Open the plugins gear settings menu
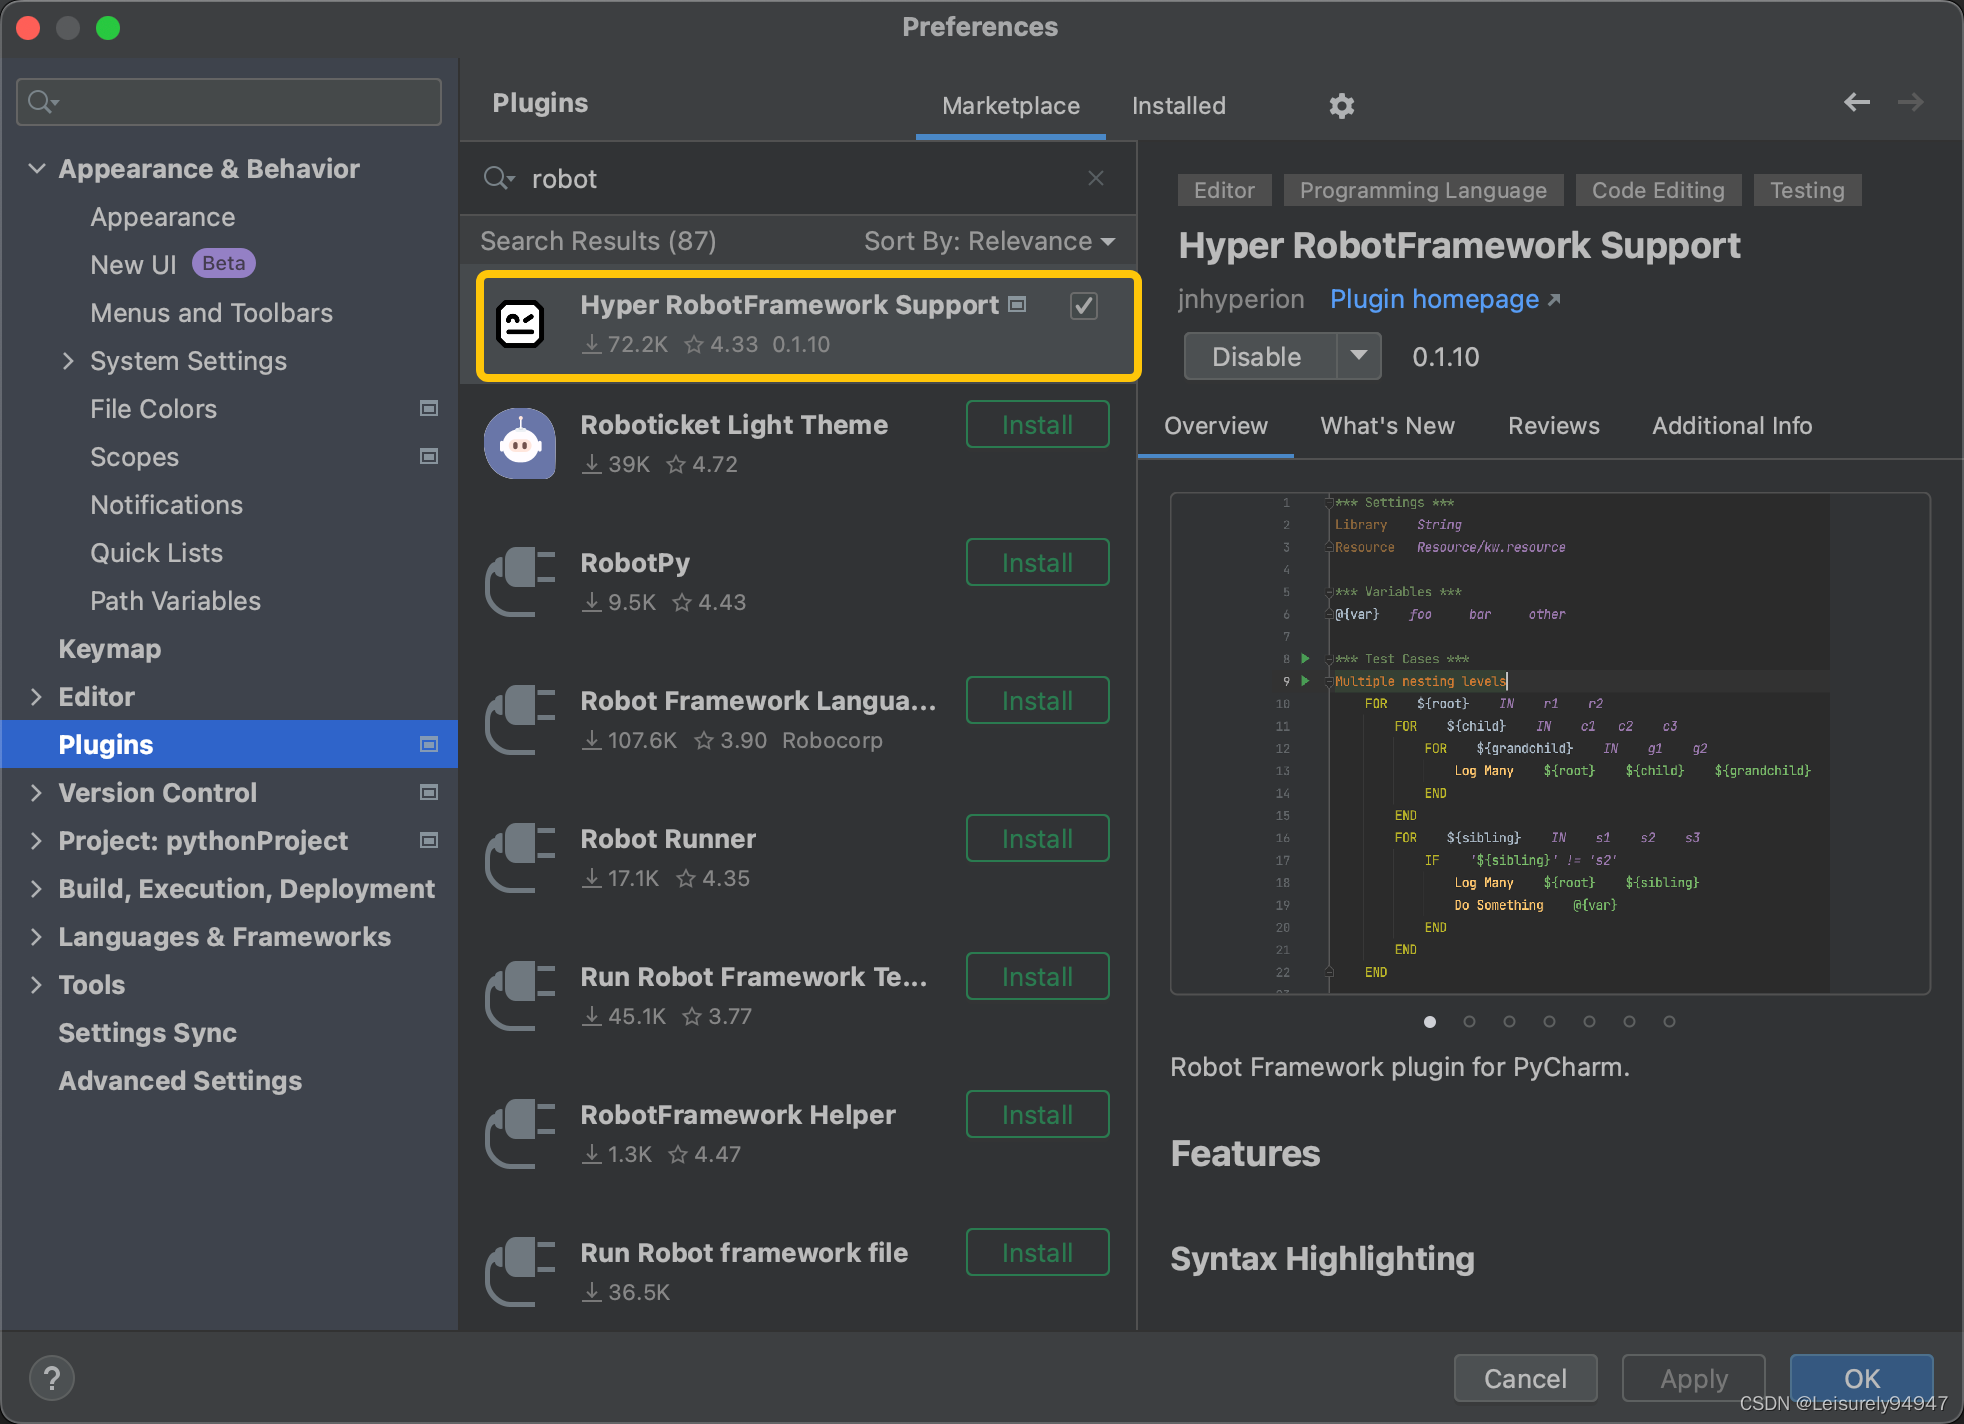The width and height of the screenshot is (1964, 1424). (x=1341, y=106)
